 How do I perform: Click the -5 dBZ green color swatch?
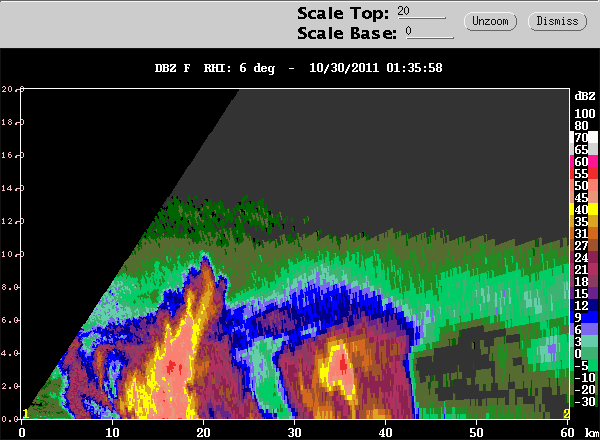[x=593, y=365]
